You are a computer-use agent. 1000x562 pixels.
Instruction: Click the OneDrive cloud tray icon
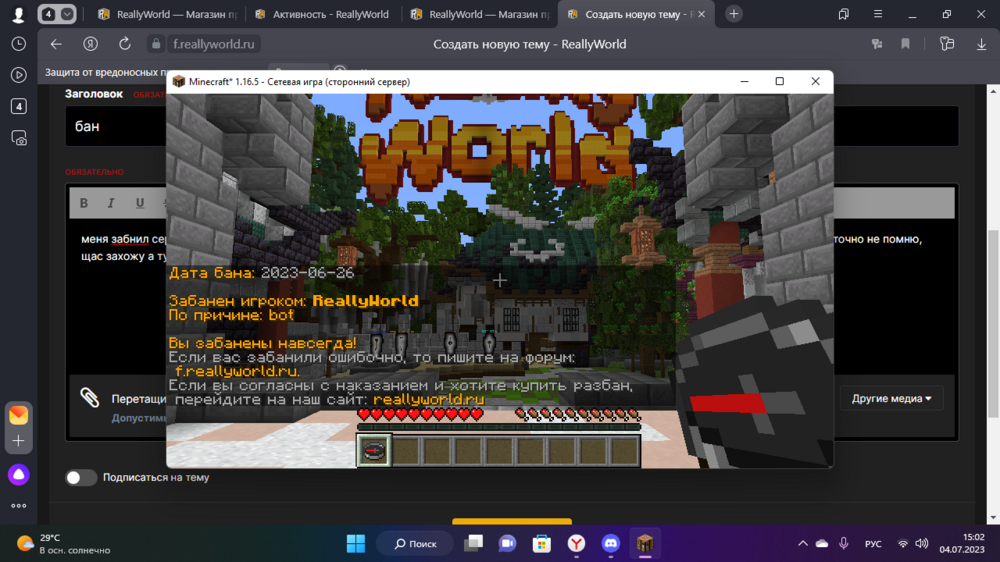(x=822, y=544)
